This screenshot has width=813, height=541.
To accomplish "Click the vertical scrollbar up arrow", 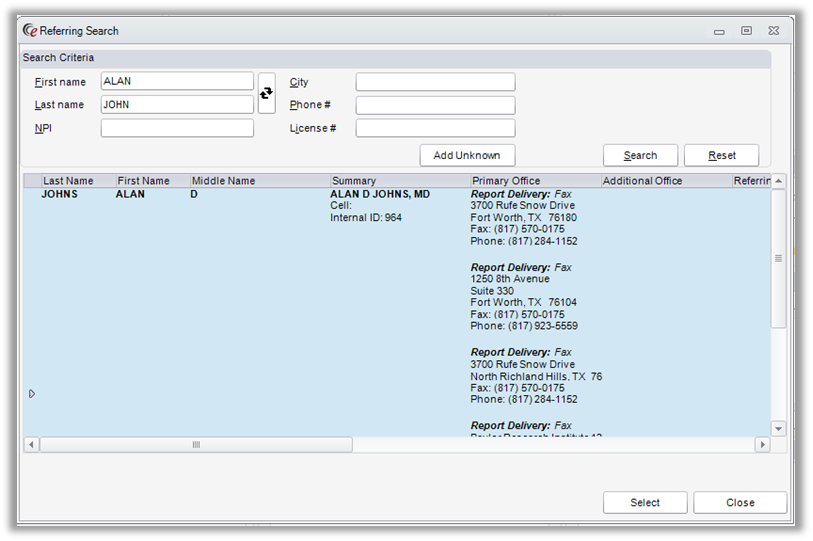I will tap(779, 181).
